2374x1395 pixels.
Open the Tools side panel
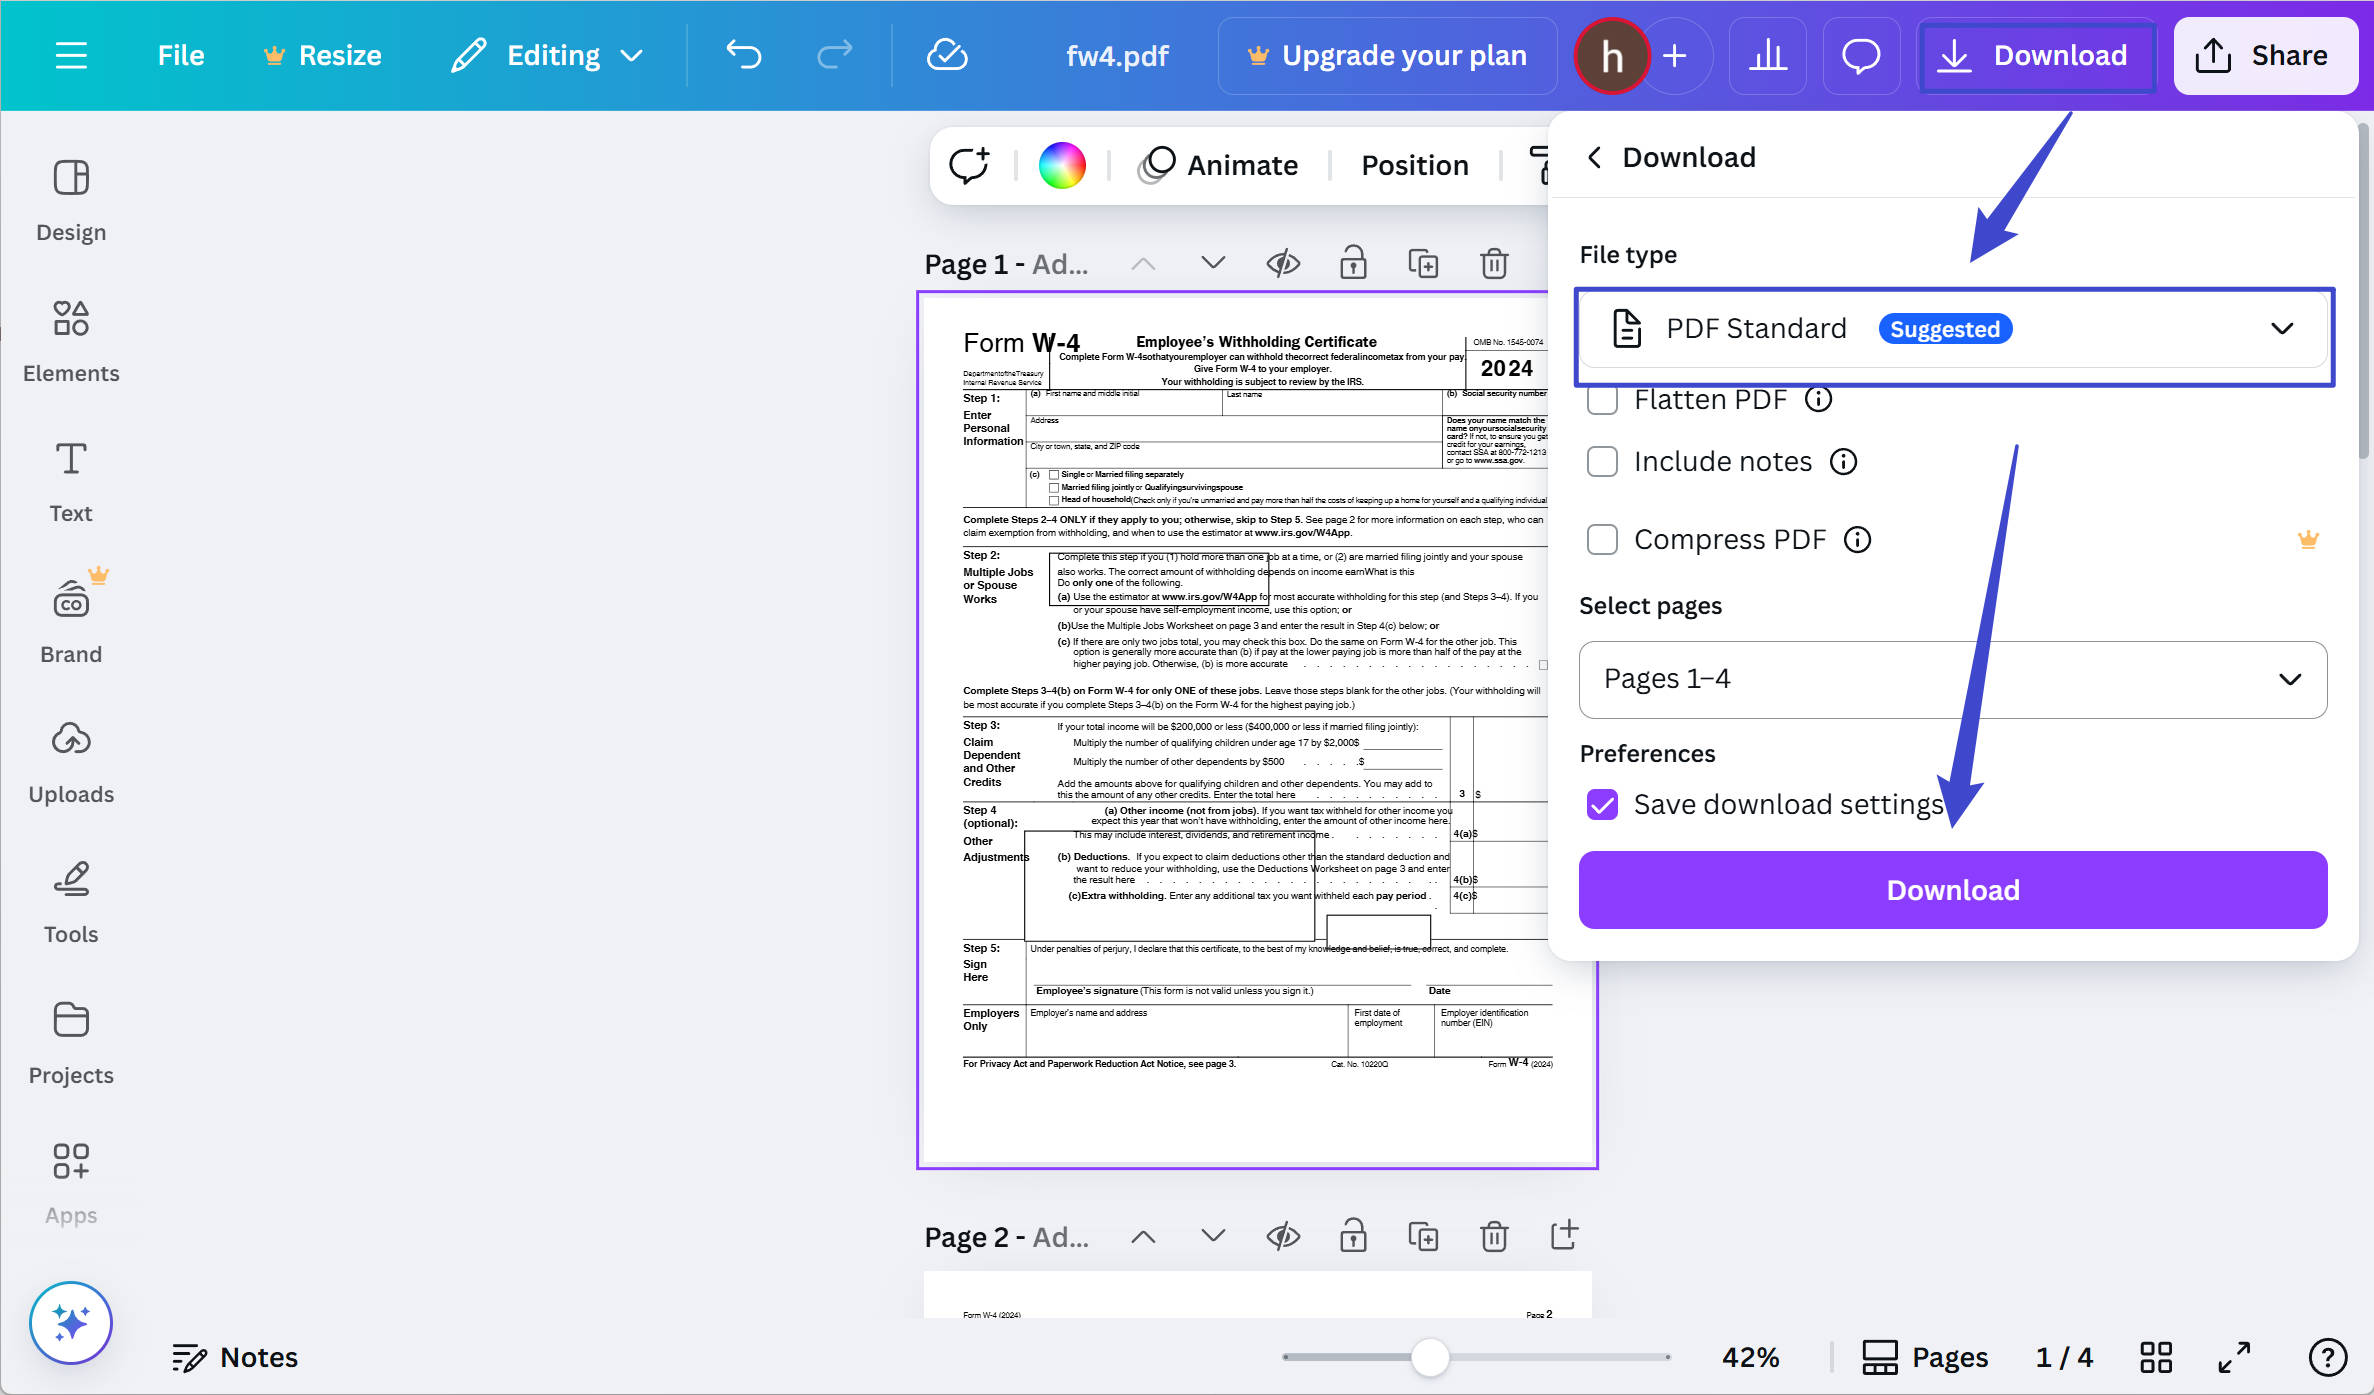[x=71, y=903]
